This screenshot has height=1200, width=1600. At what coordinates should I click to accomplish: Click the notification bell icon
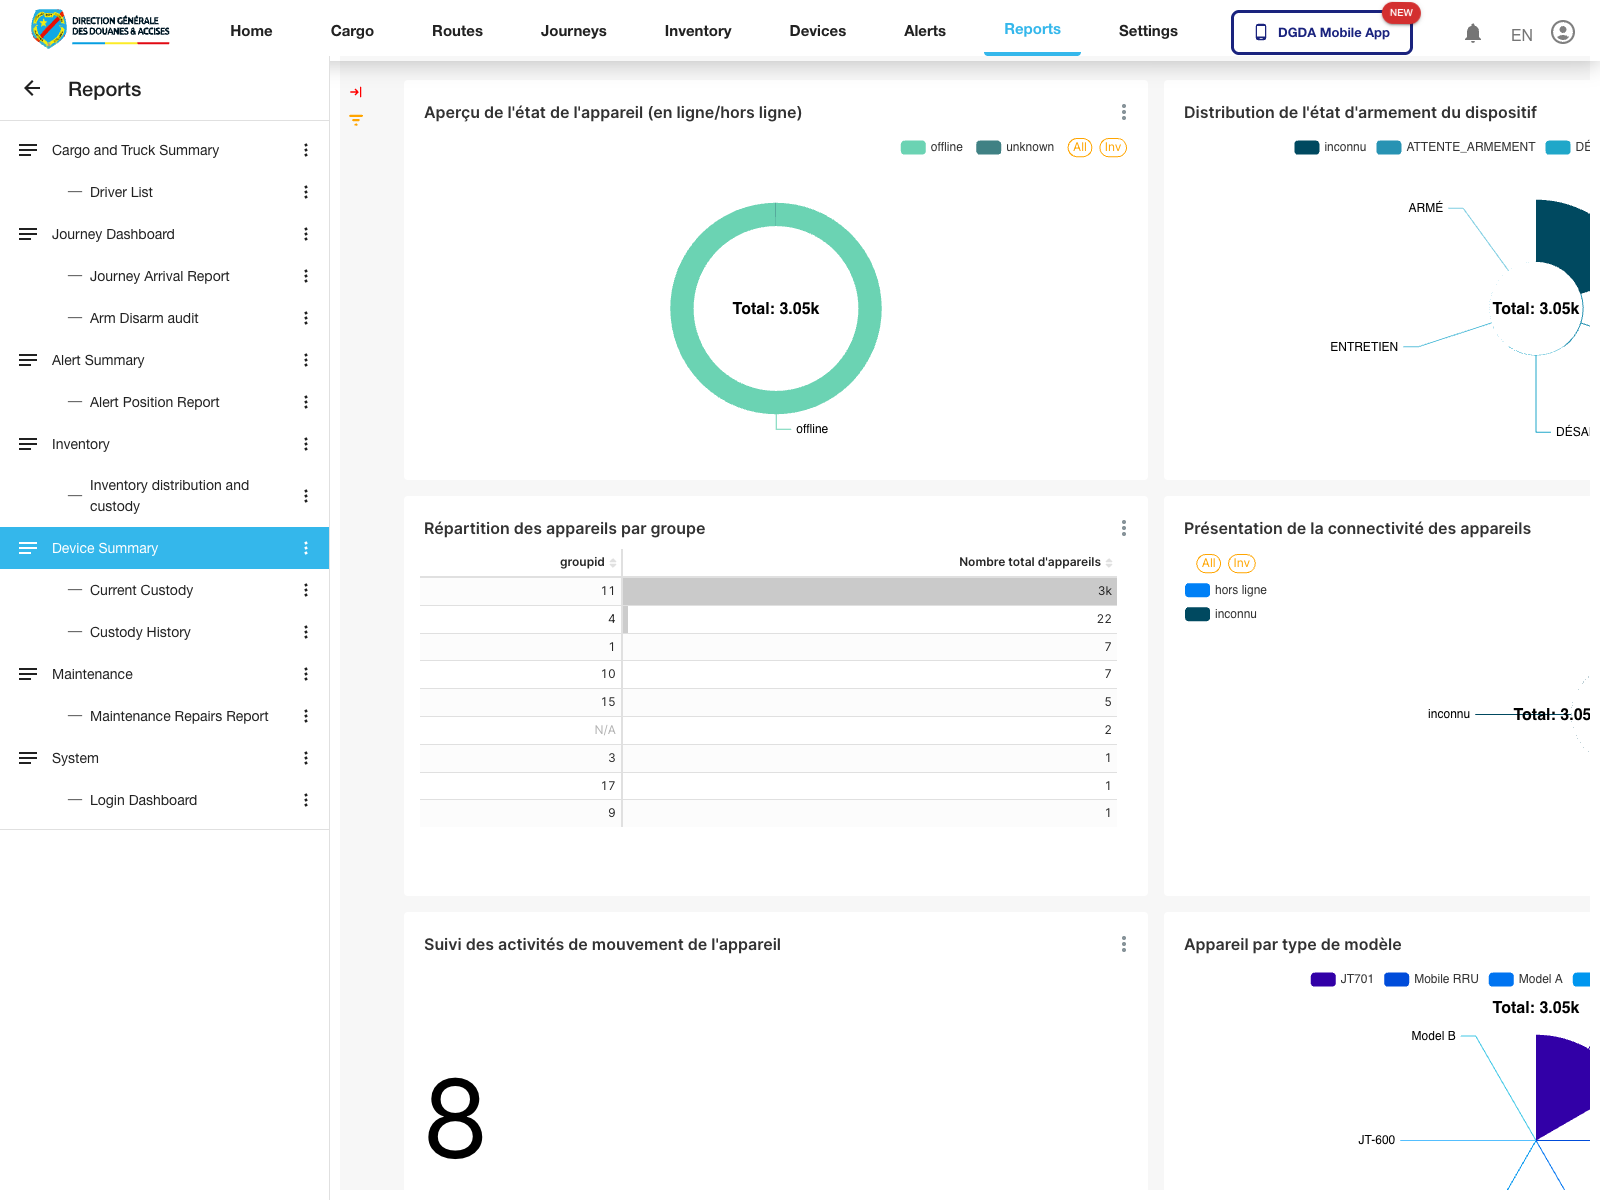point(1472,33)
